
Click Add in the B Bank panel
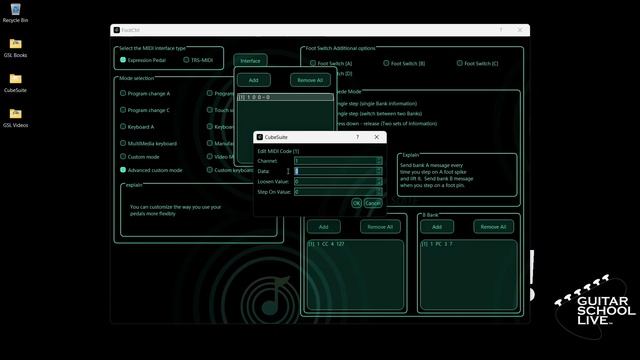(437, 227)
